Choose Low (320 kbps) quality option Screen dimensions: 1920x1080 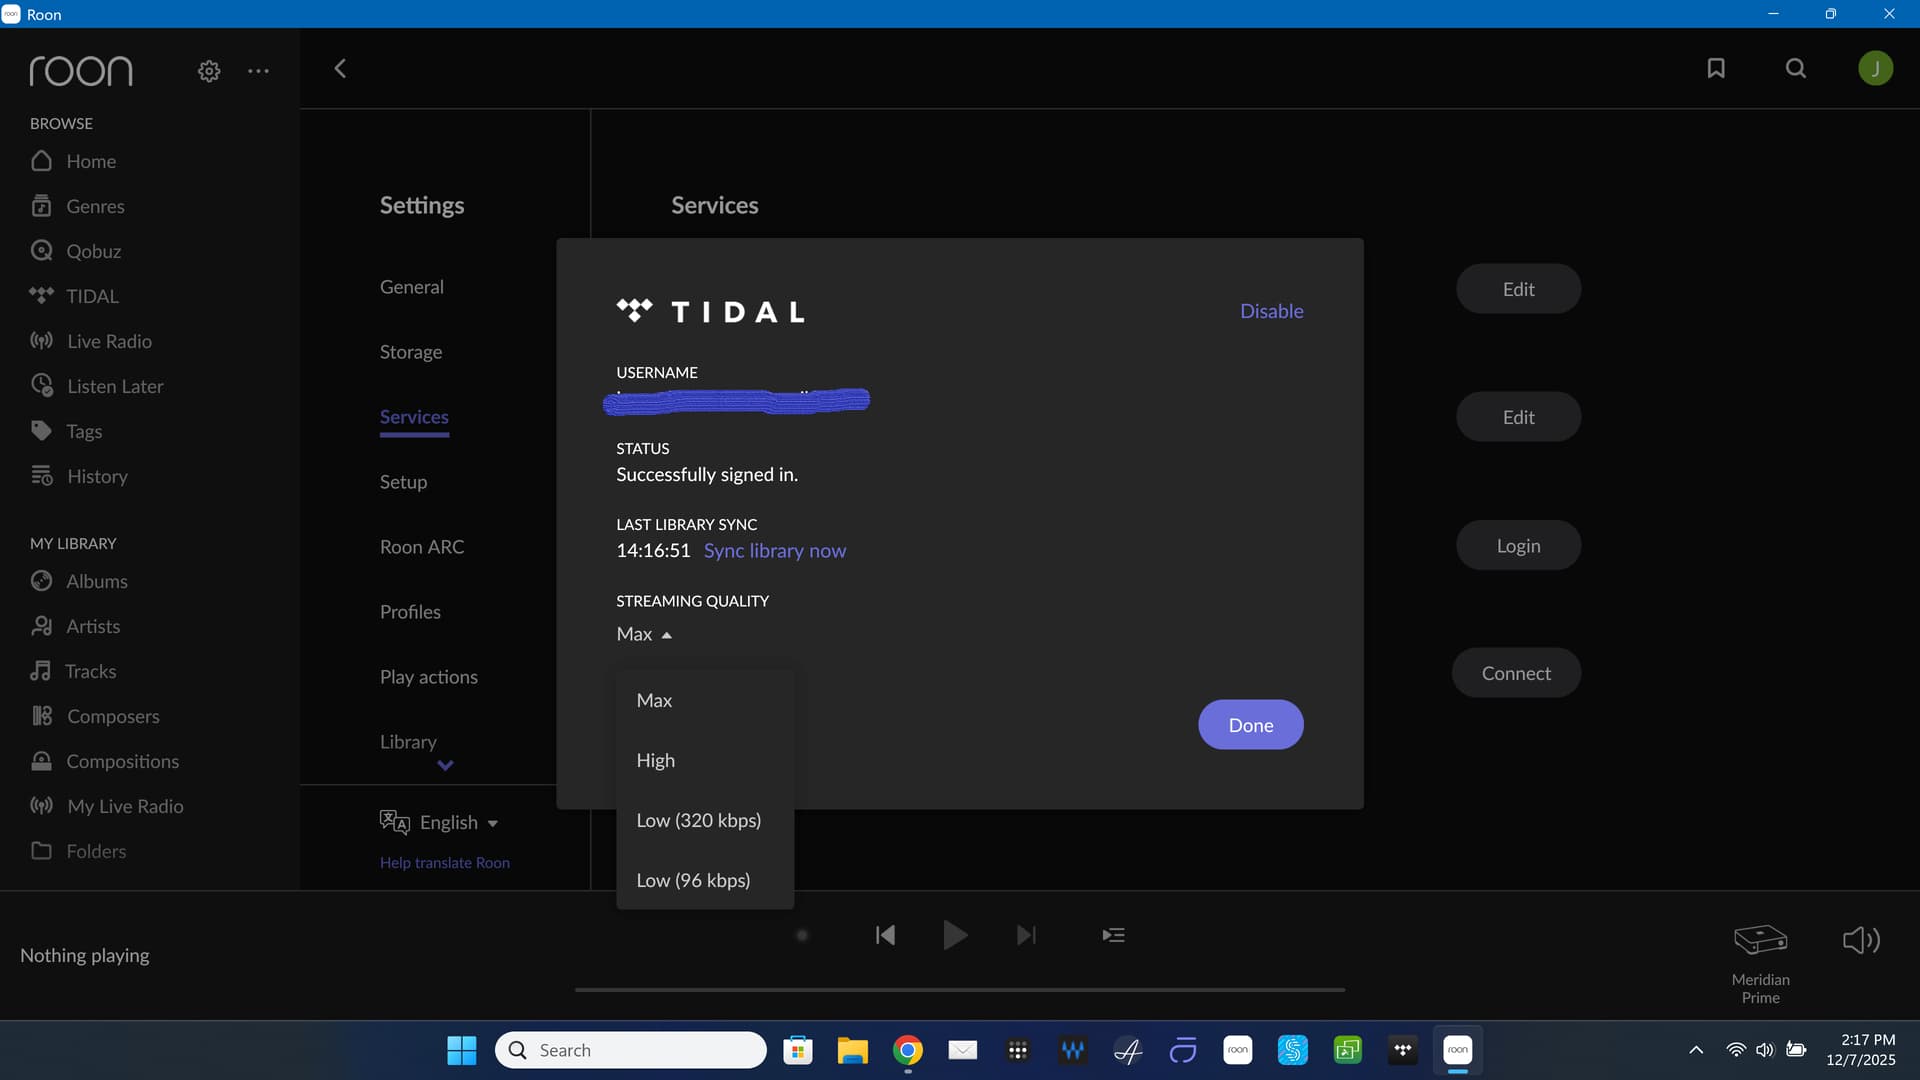699,820
